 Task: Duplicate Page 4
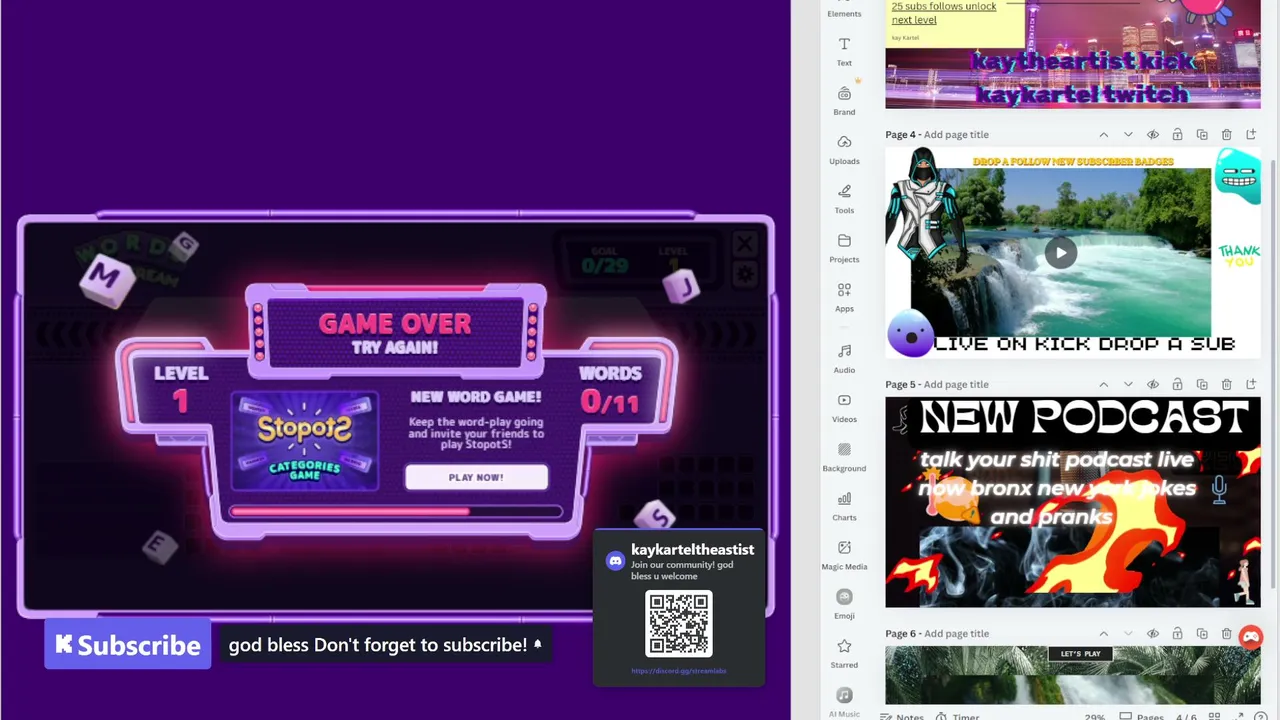(x=1202, y=135)
